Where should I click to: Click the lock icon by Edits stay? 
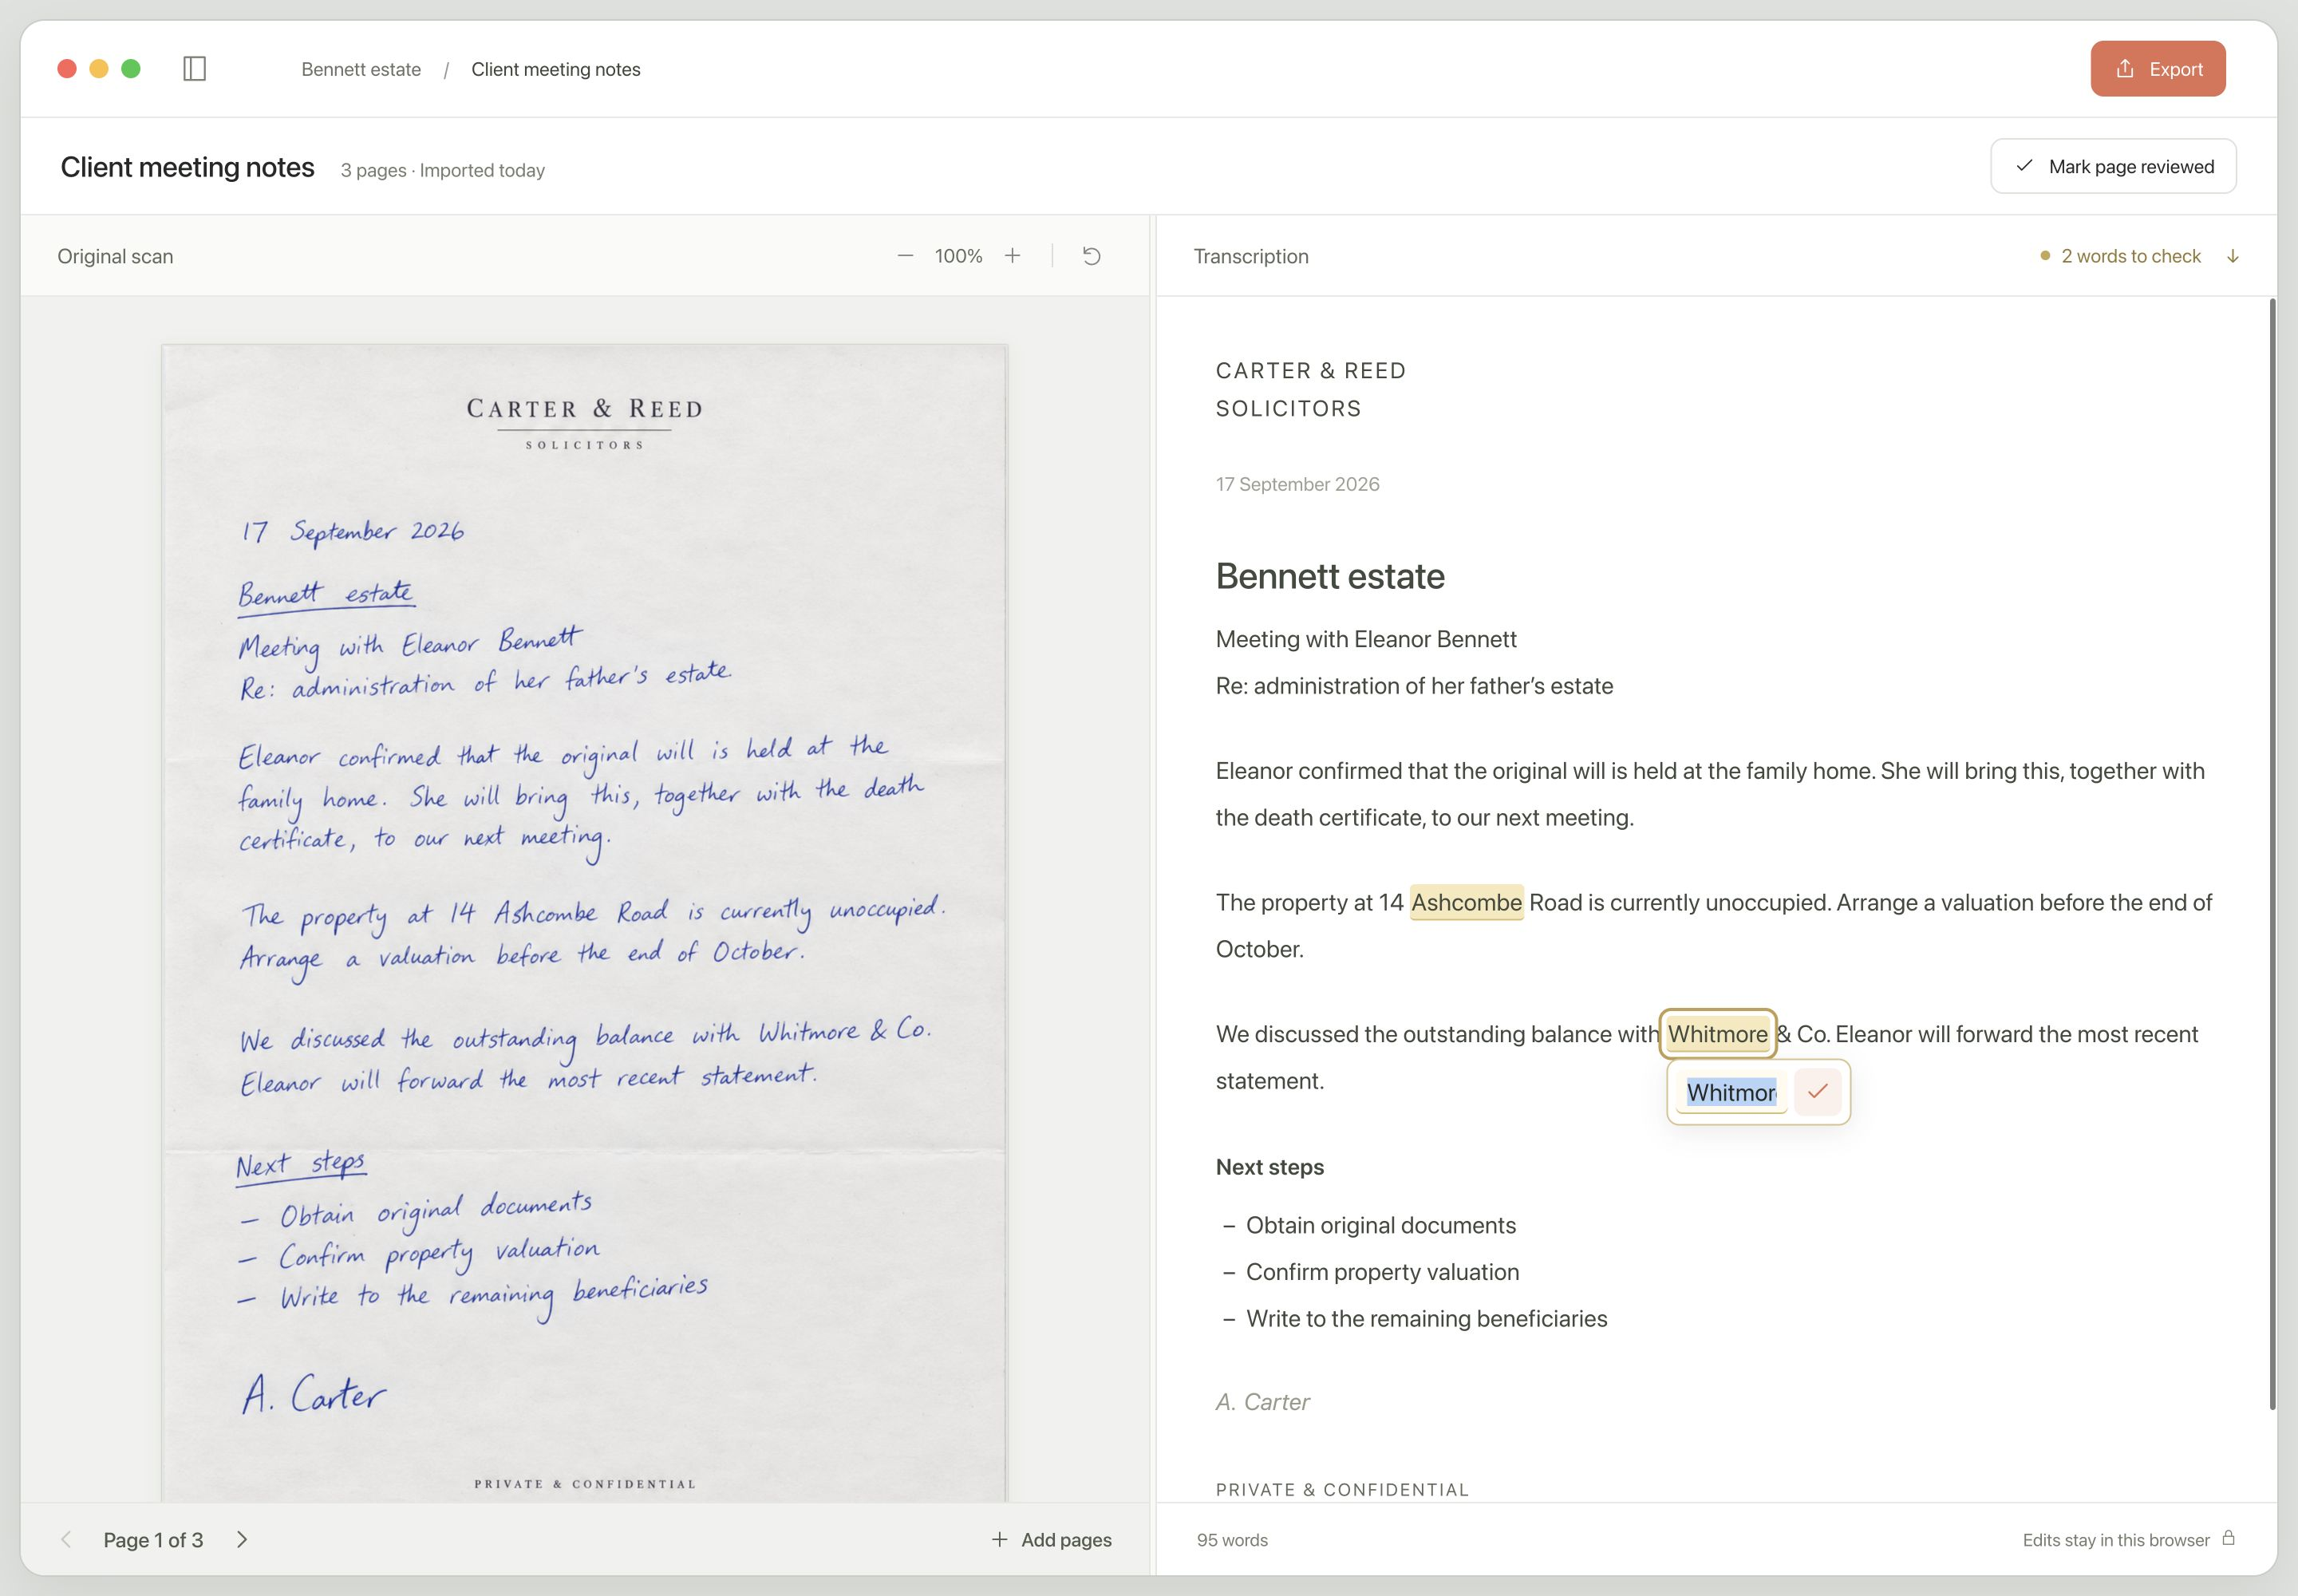point(2228,1538)
